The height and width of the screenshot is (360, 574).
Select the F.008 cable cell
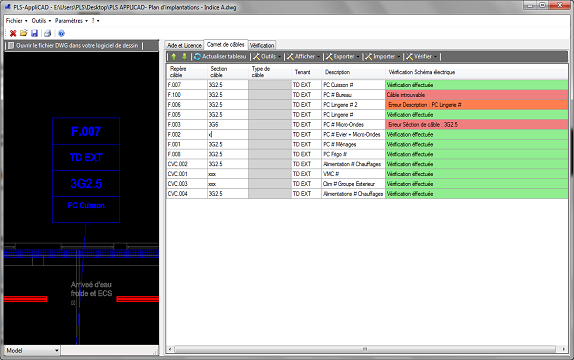[187, 154]
